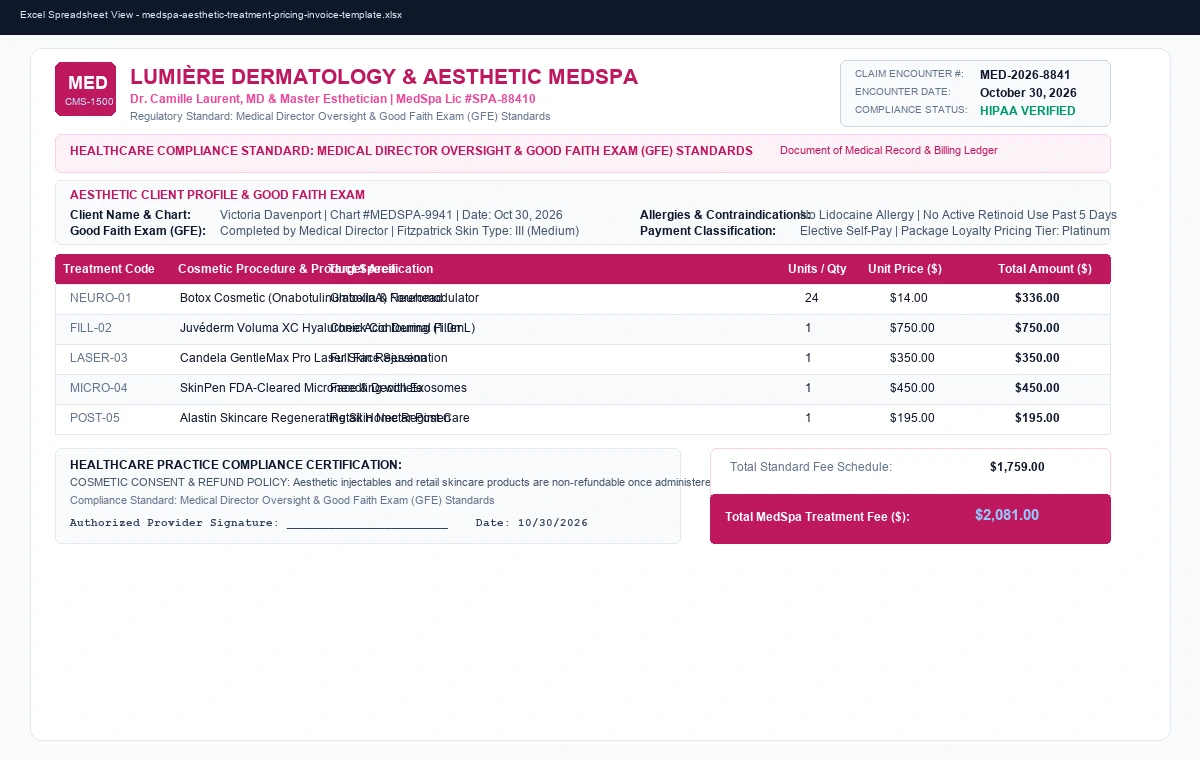The image size is (1200, 760).
Task: Select quantity 24 in the Botox row
Action: click(811, 298)
